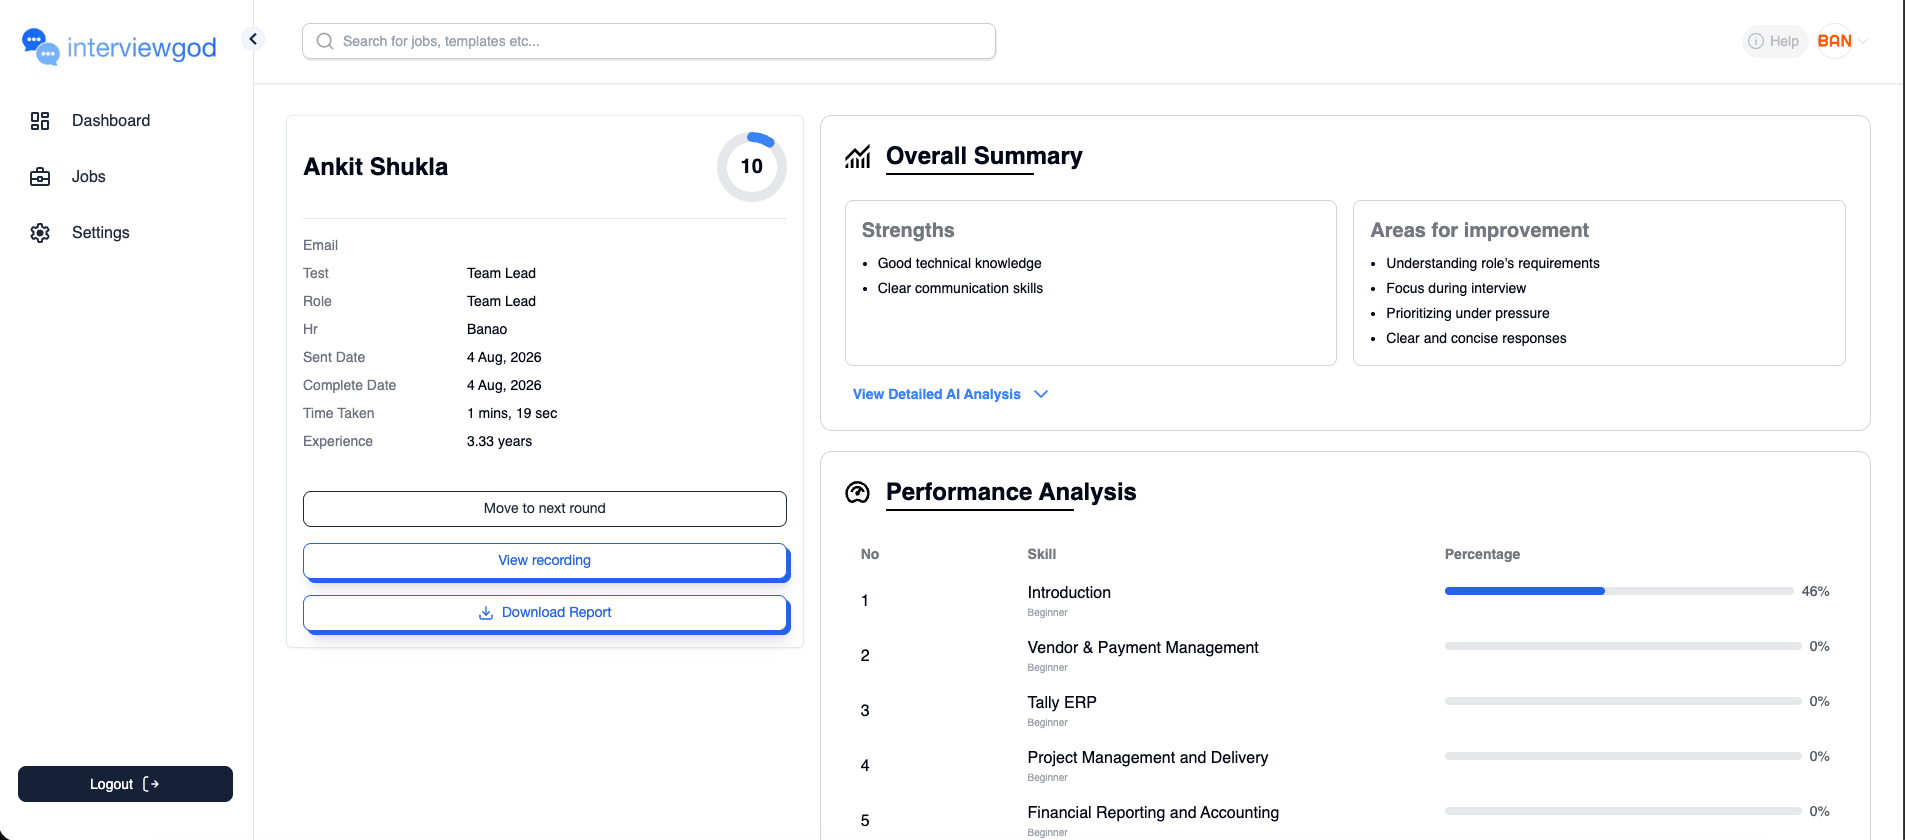Click the Dashboard grid icon
Viewport: 1905px width, 840px height.
[40, 121]
